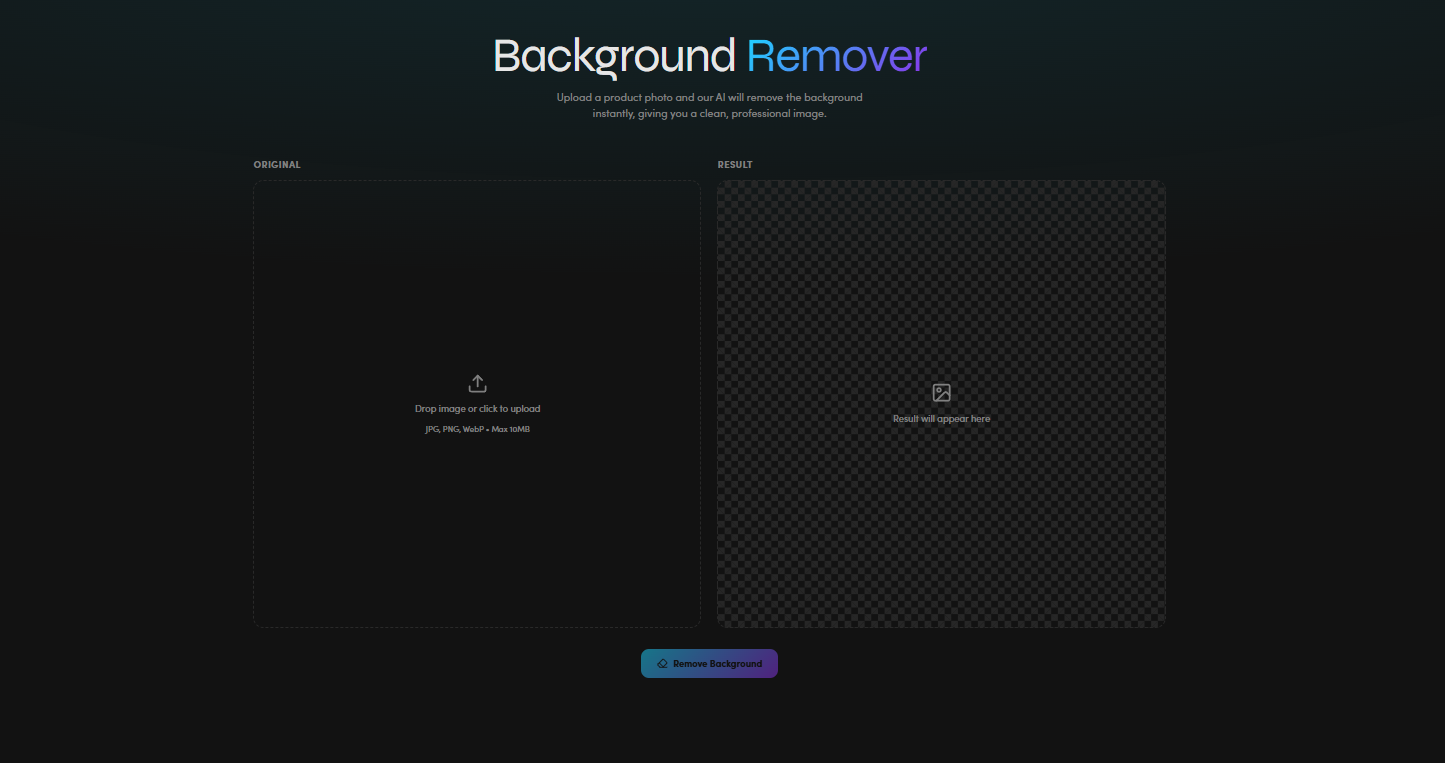Click the eraser icon on Remove Background
Screen dimensions: 1445x763
point(662,664)
